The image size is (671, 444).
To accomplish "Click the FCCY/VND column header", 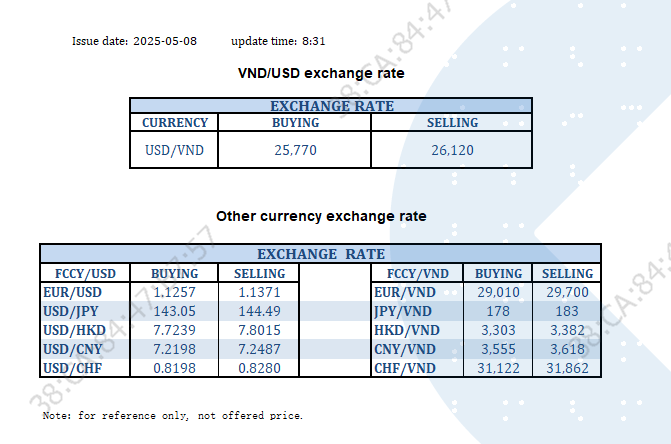I will (x=417, y=273).
